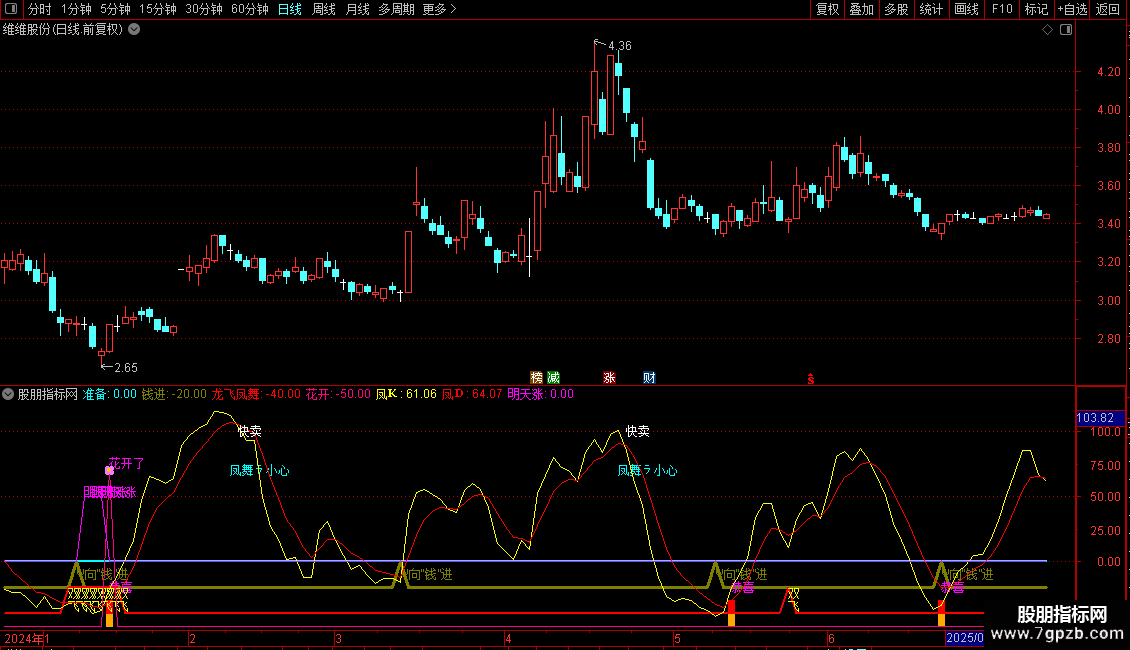
Task: Click the first 凤舞小心 warning label
Action: [x=259, y=471]
